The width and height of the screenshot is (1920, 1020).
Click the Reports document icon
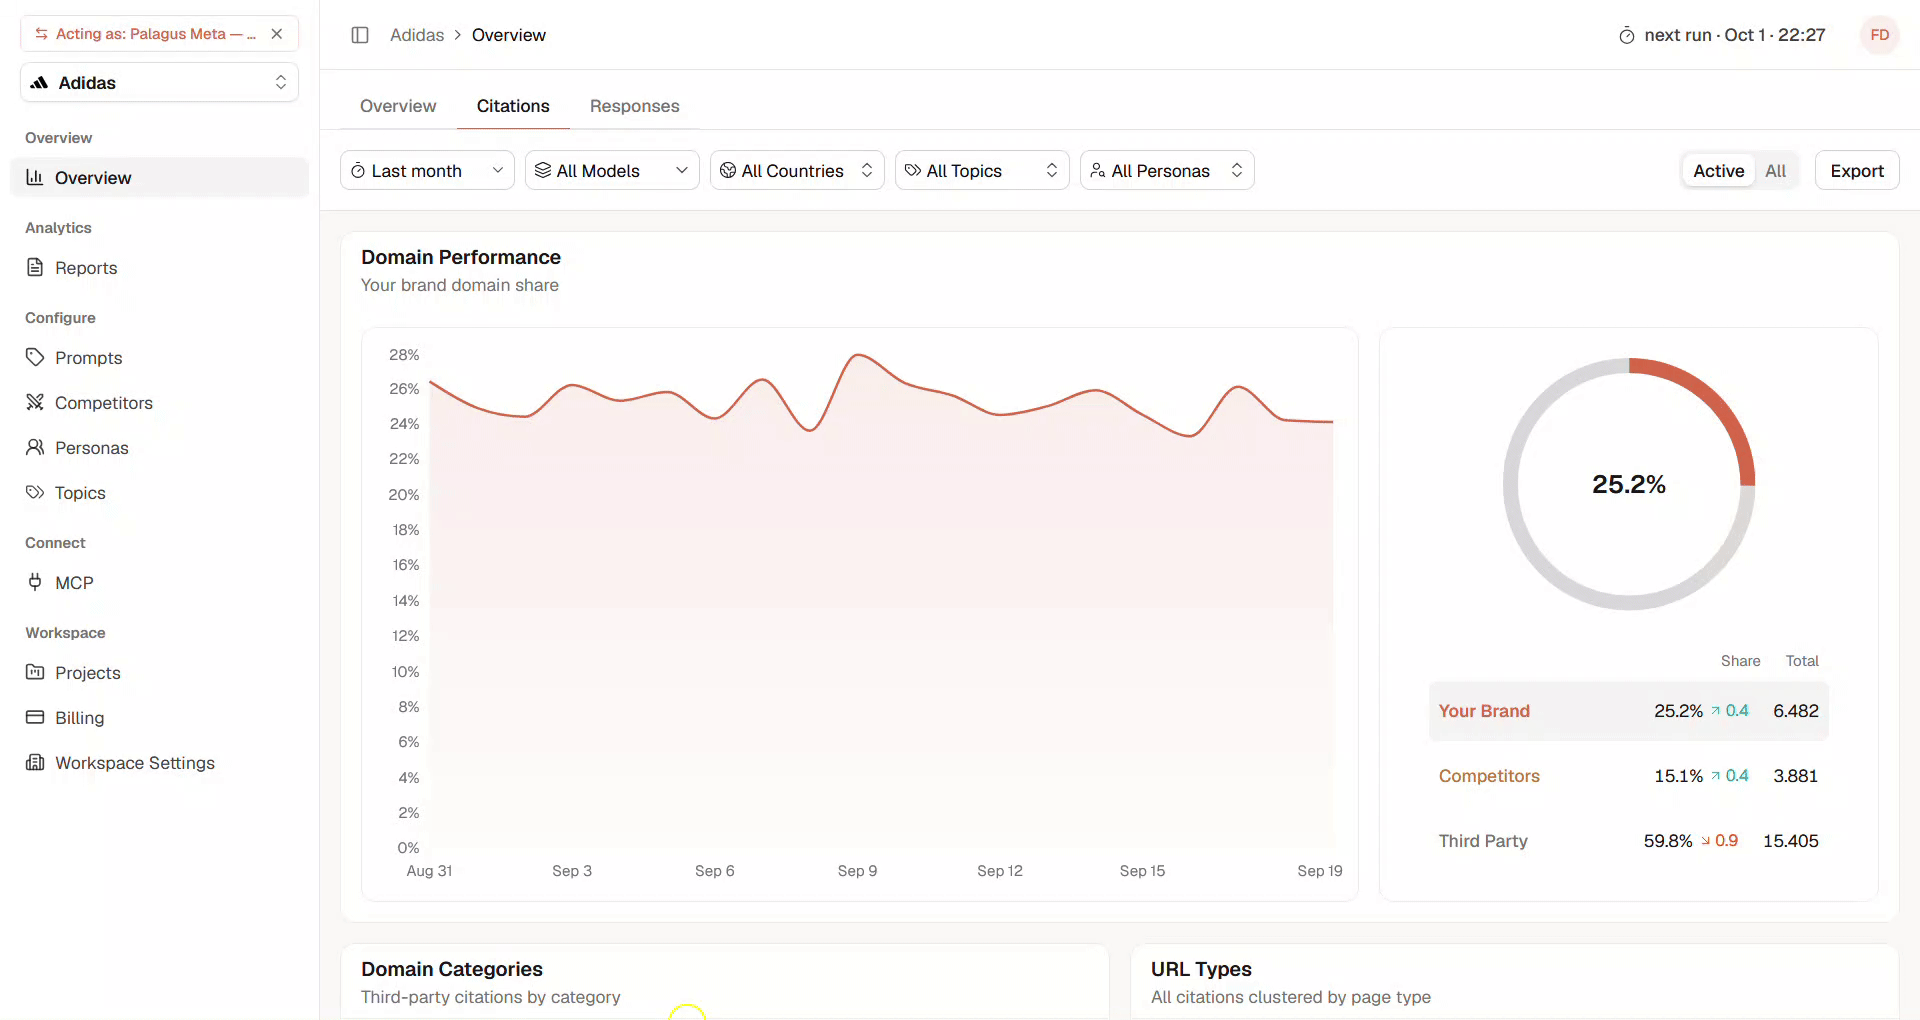[x=35, y=267]
